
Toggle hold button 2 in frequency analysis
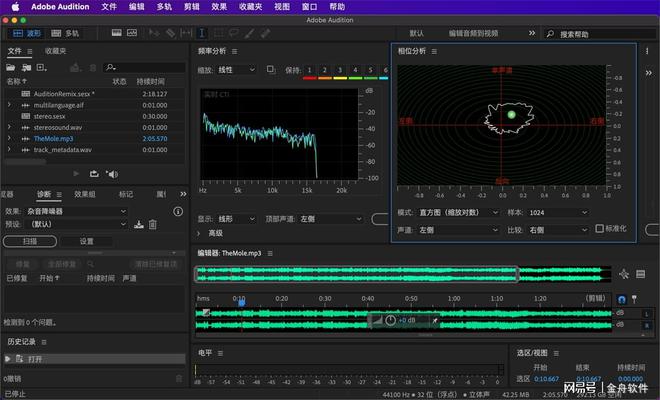(x=325, y=70)
